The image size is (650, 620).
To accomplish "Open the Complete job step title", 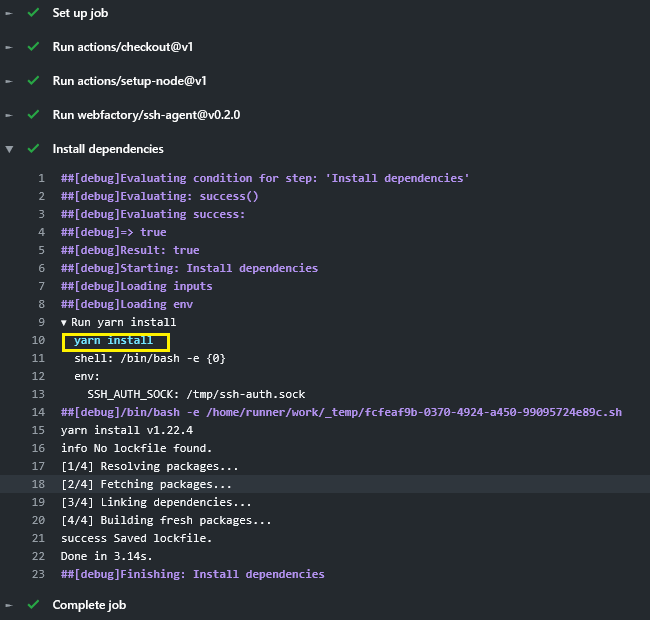I will click(x=90, y=605).
